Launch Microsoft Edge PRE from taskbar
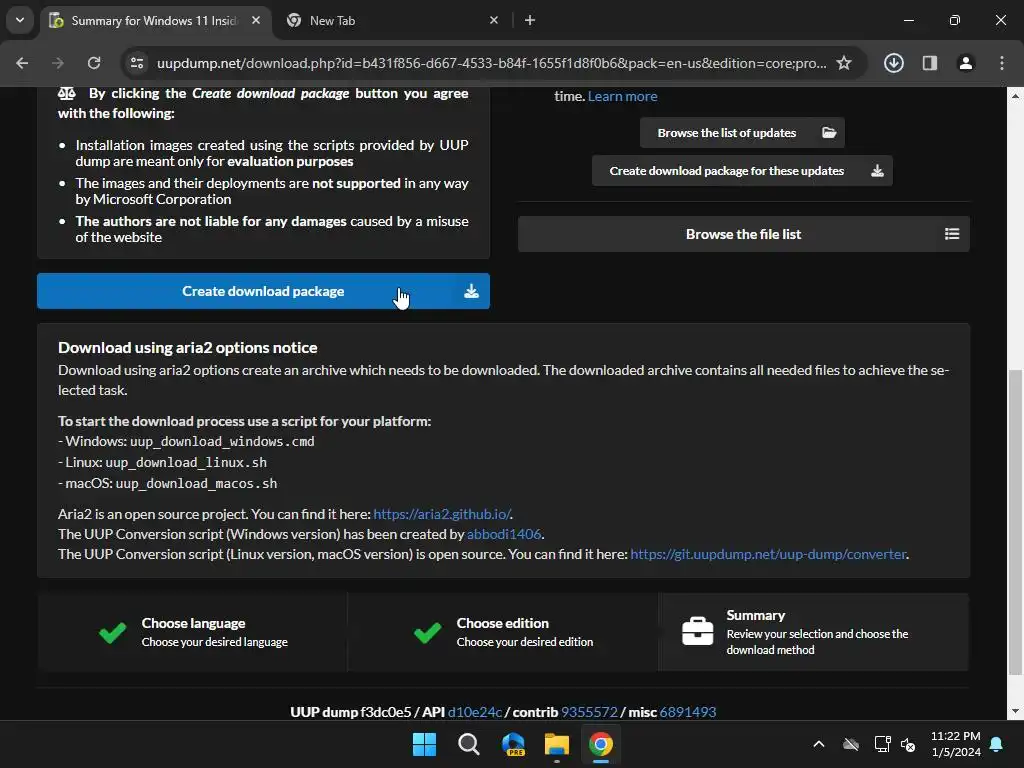Image resolution: width=1024 pixels, height=768 pixels. [x=513, y=744]
